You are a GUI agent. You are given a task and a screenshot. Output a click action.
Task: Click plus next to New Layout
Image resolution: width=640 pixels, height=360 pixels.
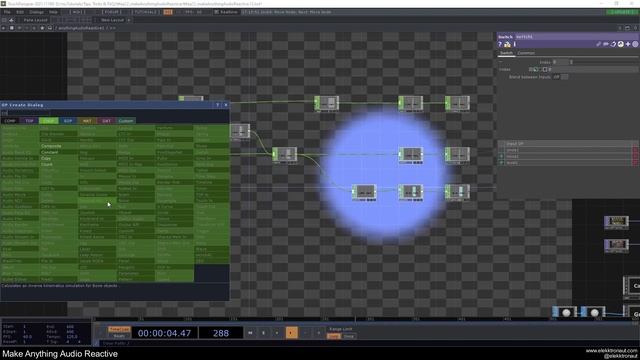click(129, 20)
